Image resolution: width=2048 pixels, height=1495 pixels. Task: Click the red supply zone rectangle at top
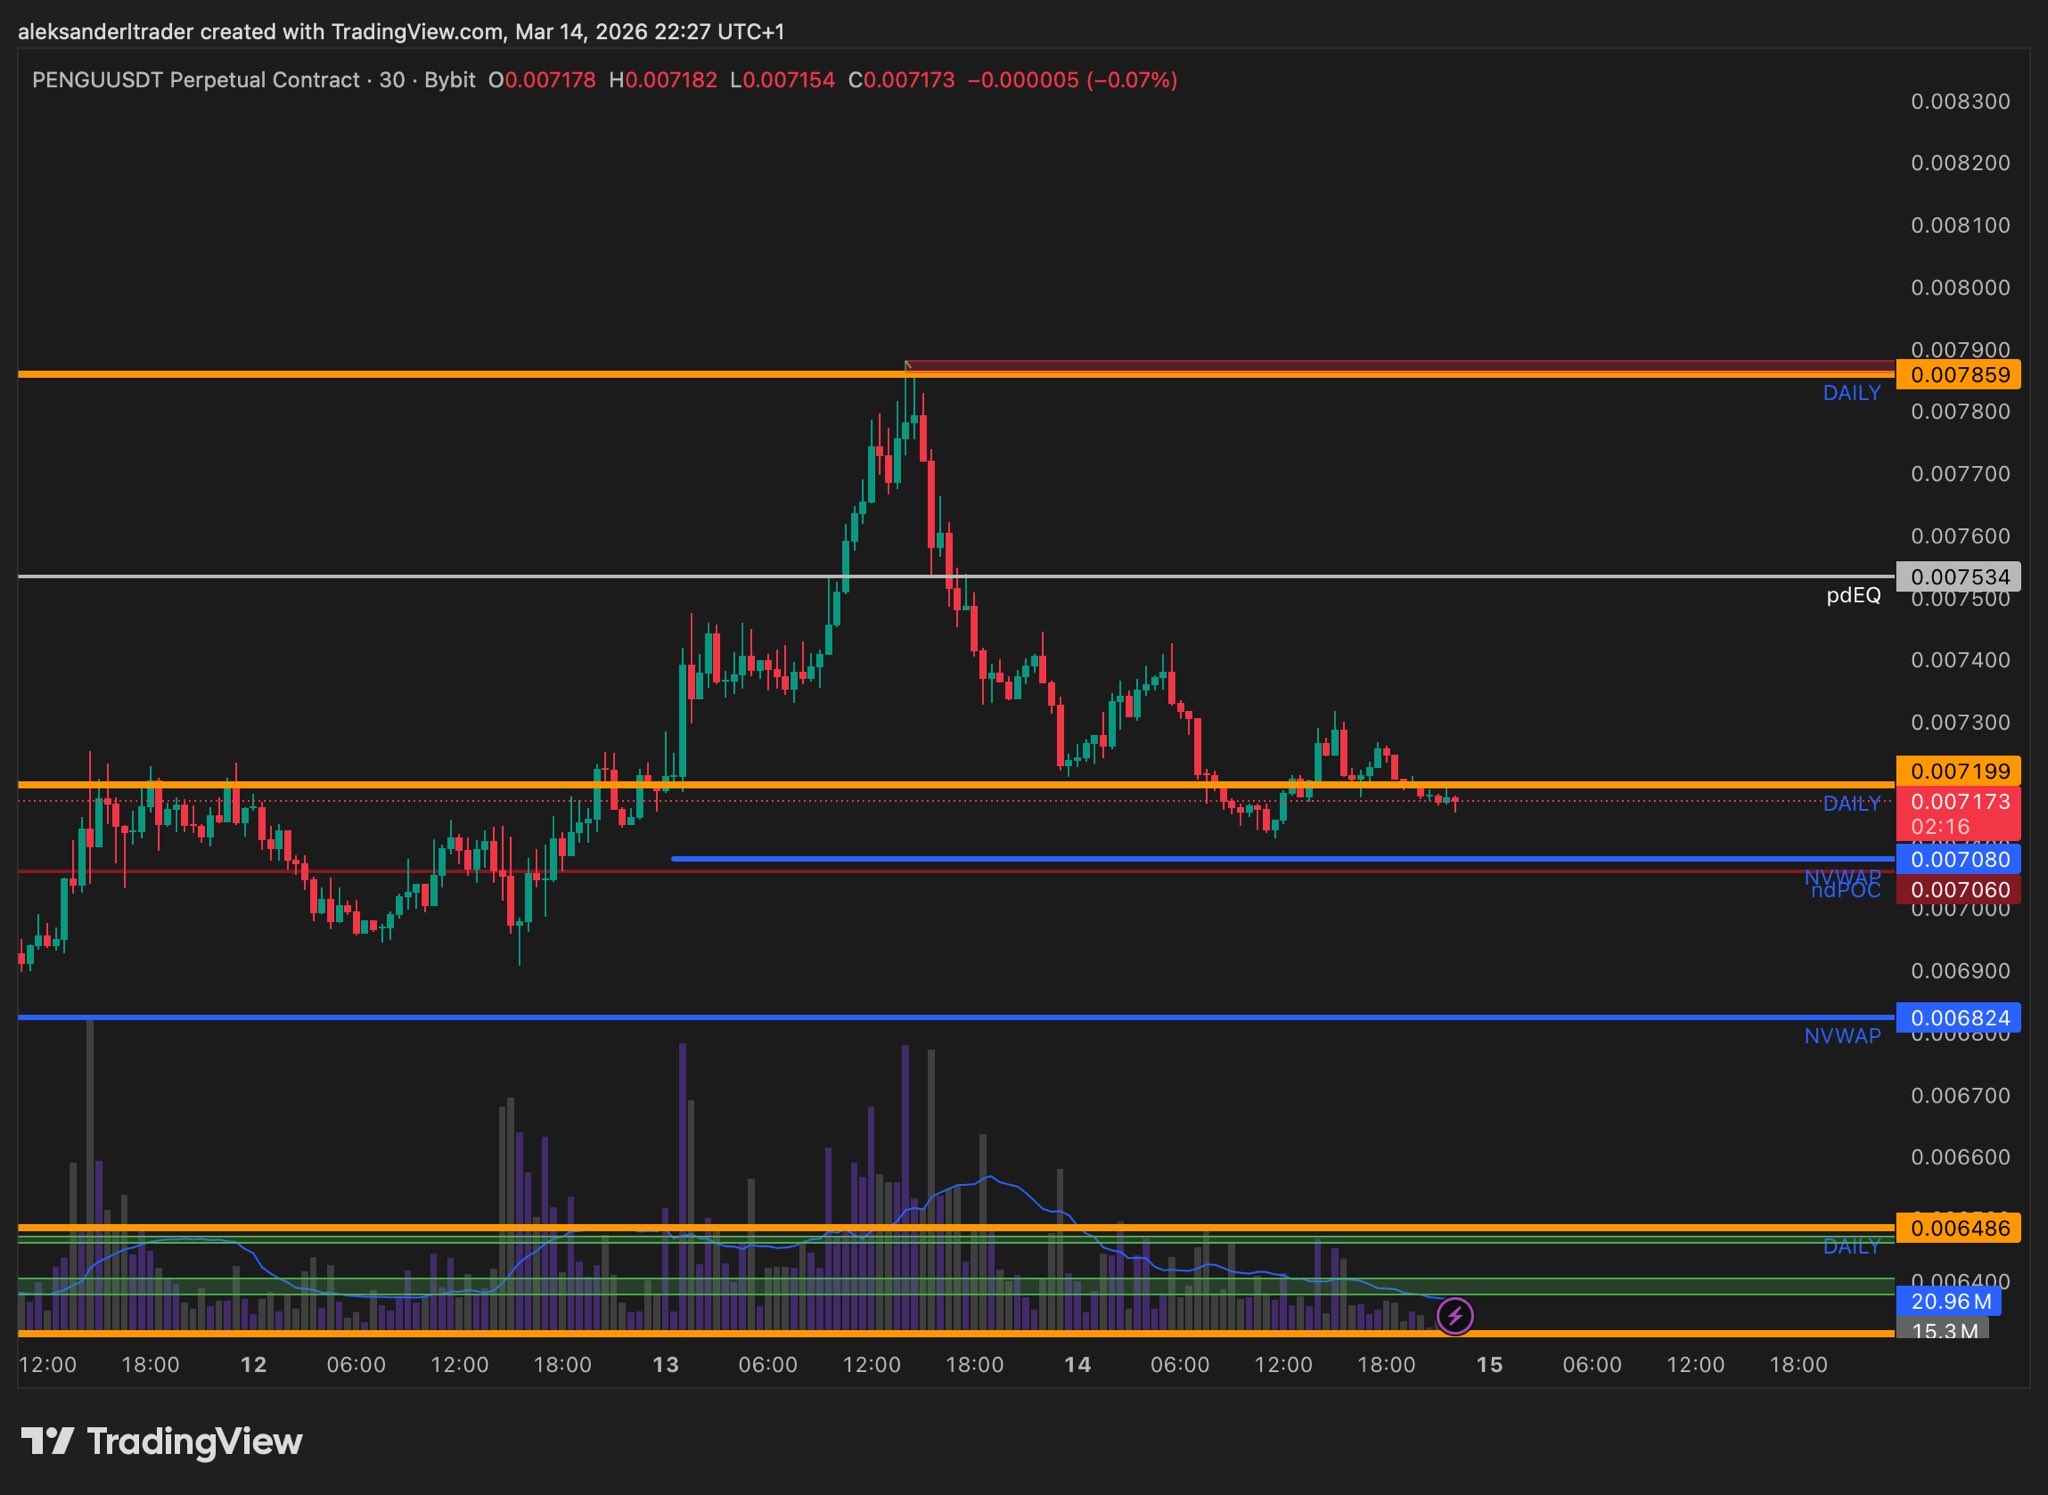pos(1400,366)
